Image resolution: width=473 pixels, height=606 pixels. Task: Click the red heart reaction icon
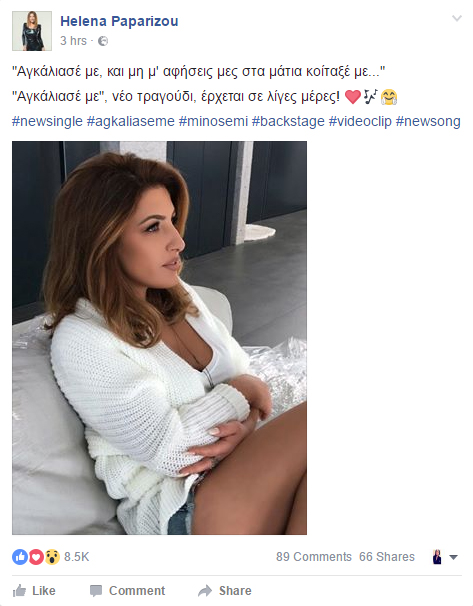[36, 557]
